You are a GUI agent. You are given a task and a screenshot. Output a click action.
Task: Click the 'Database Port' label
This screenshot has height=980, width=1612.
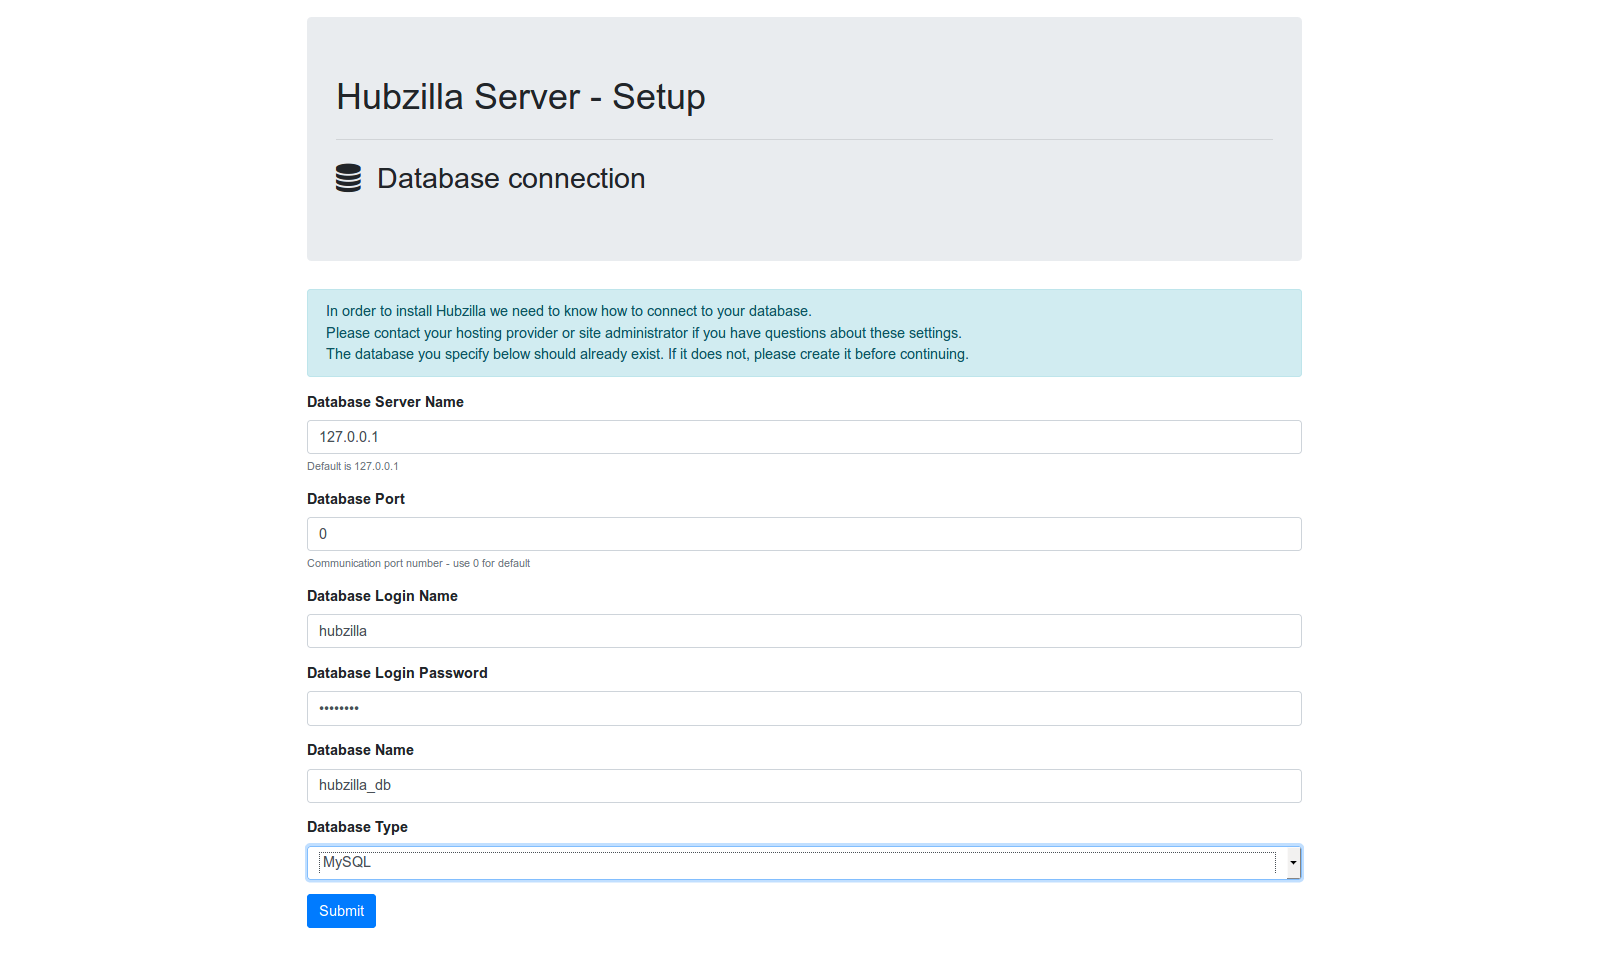point(356,499)
